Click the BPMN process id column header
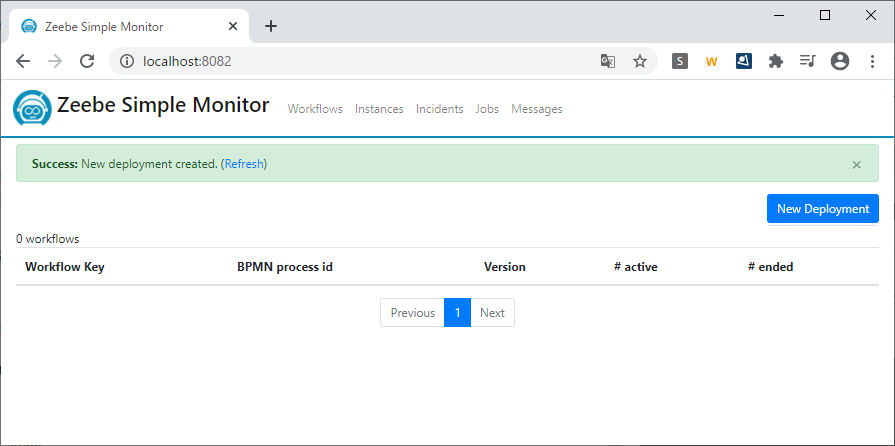The height and width of the screenshot is (446, 895). click(x=285, y=267)
